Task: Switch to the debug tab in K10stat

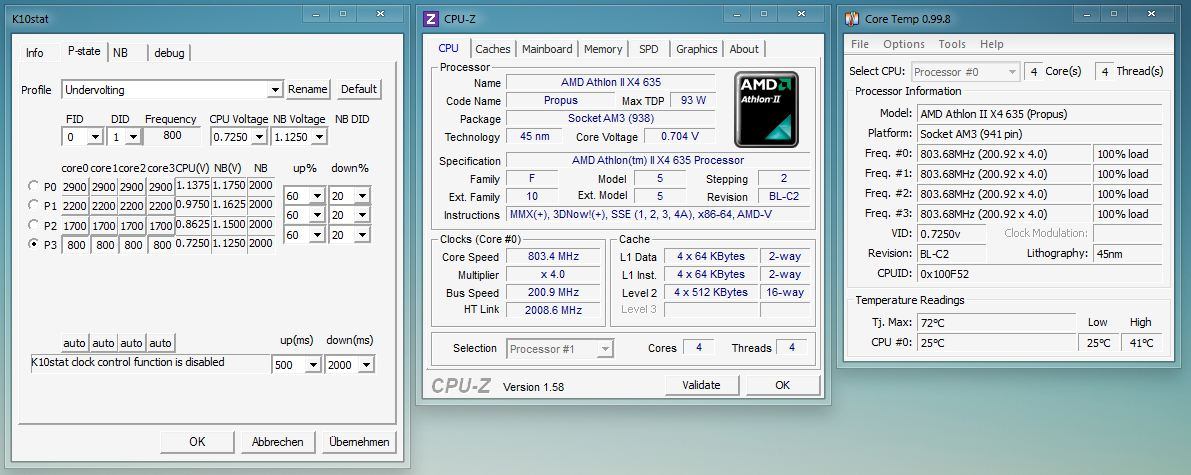Action: tap(169, 52)
